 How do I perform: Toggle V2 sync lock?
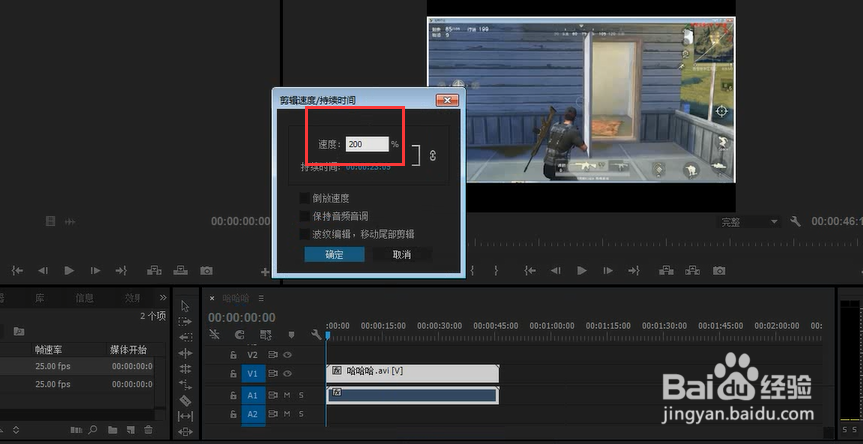[272, 355]
